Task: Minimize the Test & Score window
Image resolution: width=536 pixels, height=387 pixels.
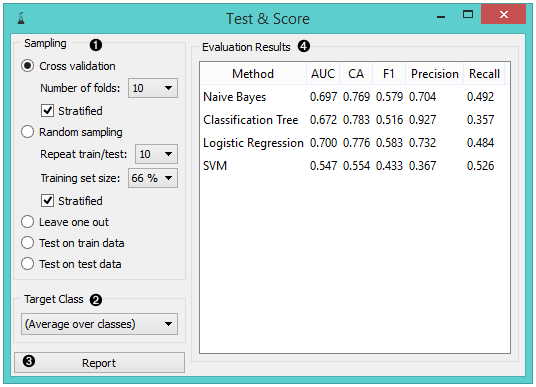Action: point(441,16)
